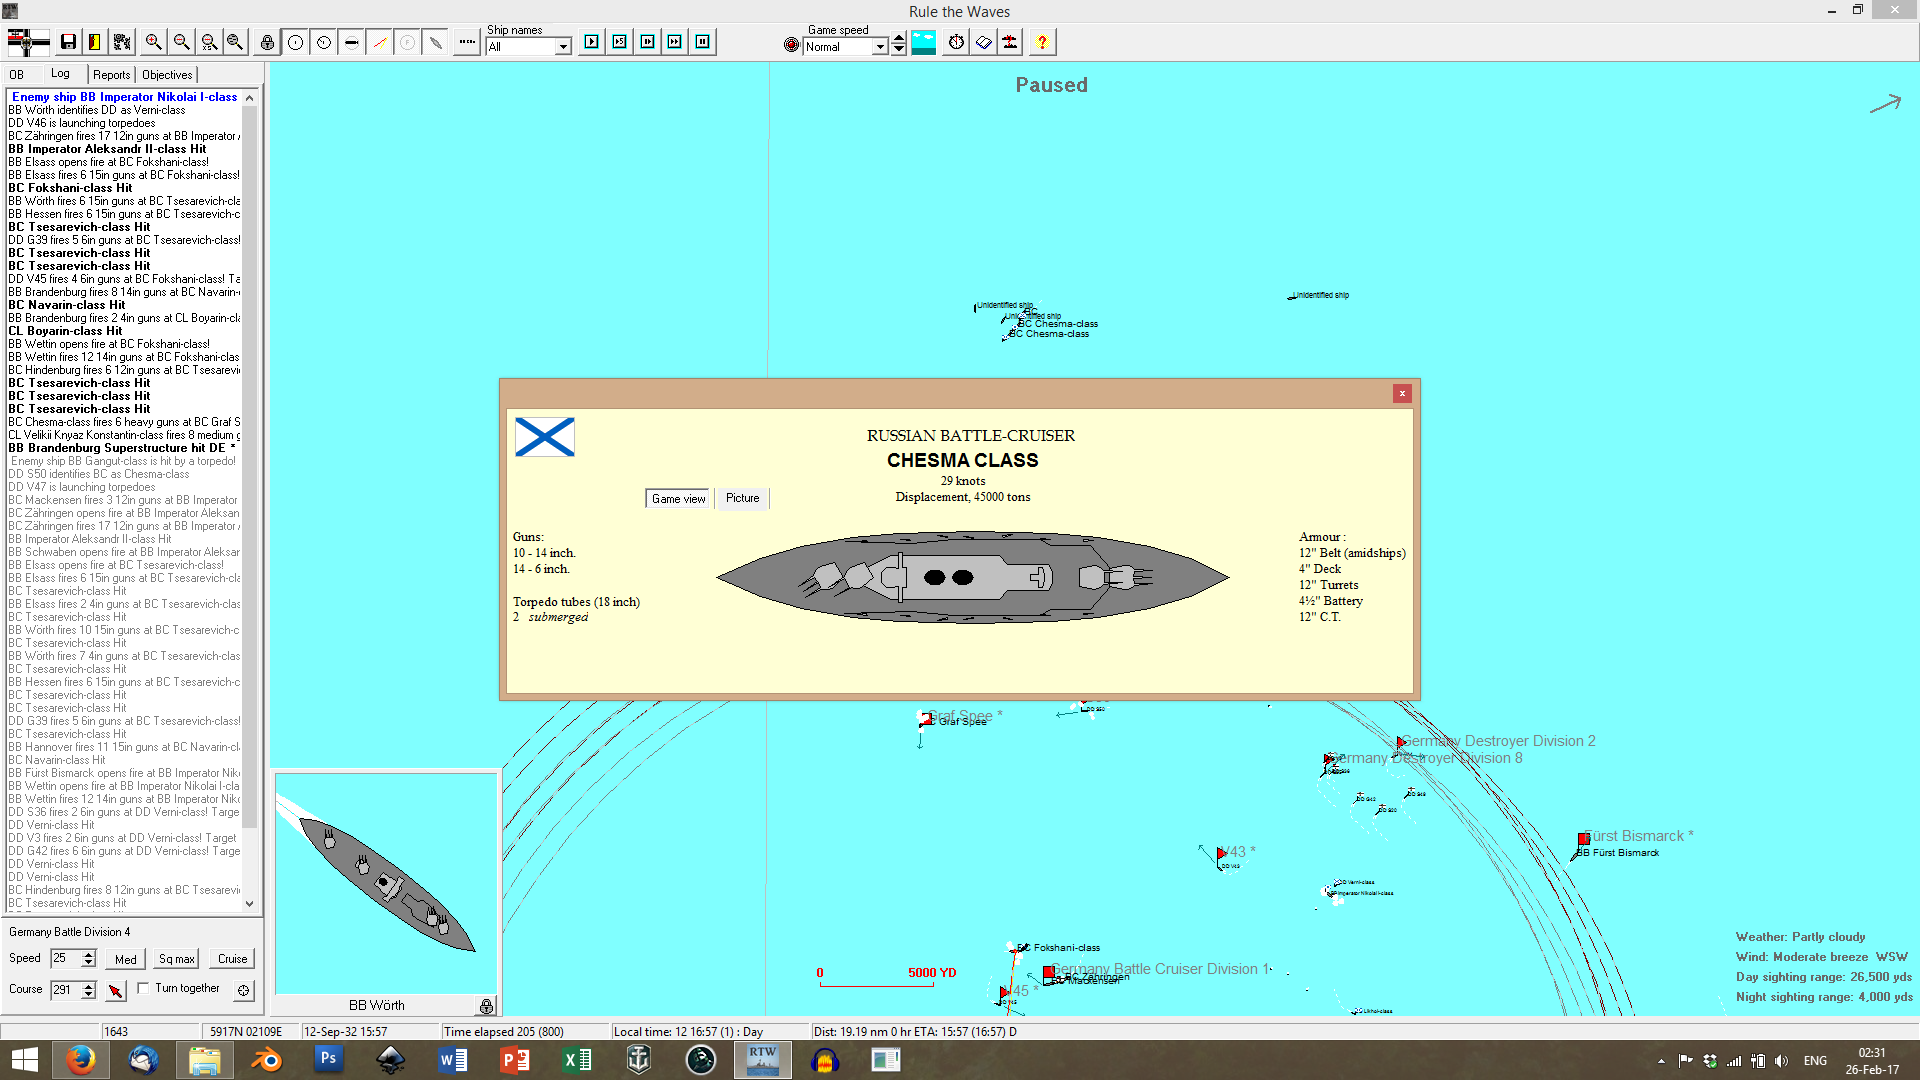Toggle the red record button by Game speed
This screenshot has width=1920, height=1080.
(x=792, y=45)
